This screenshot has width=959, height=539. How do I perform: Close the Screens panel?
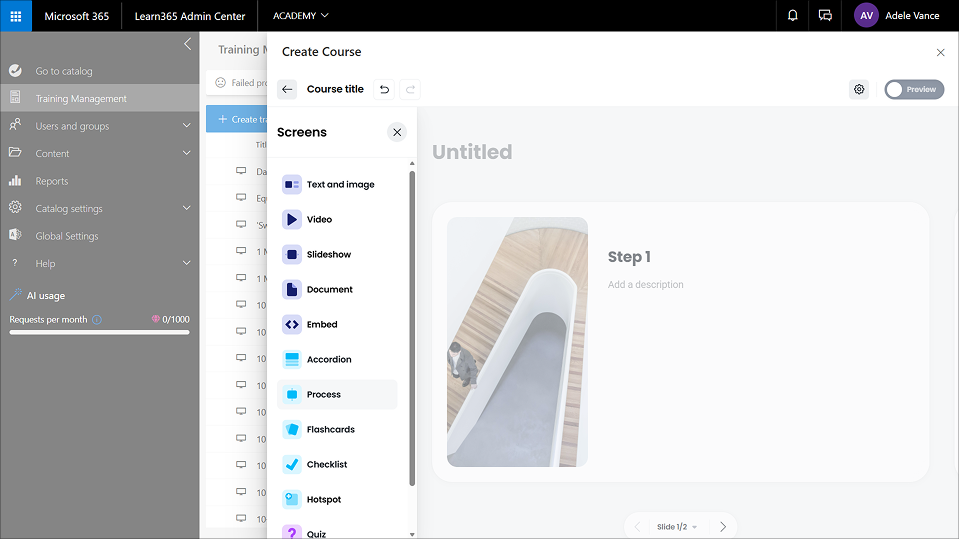[397, 132]
